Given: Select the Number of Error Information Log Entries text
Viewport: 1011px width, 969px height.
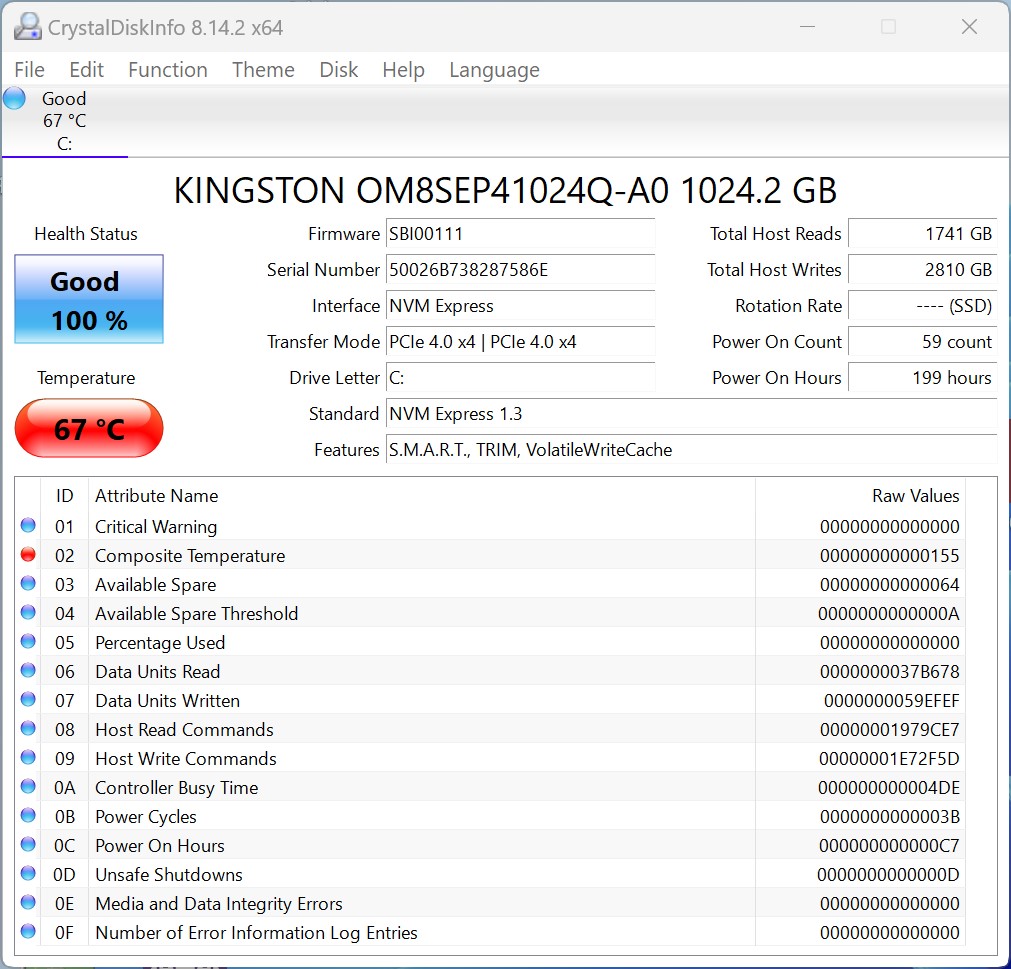Looking at the screenshot, I should point(257,933).
